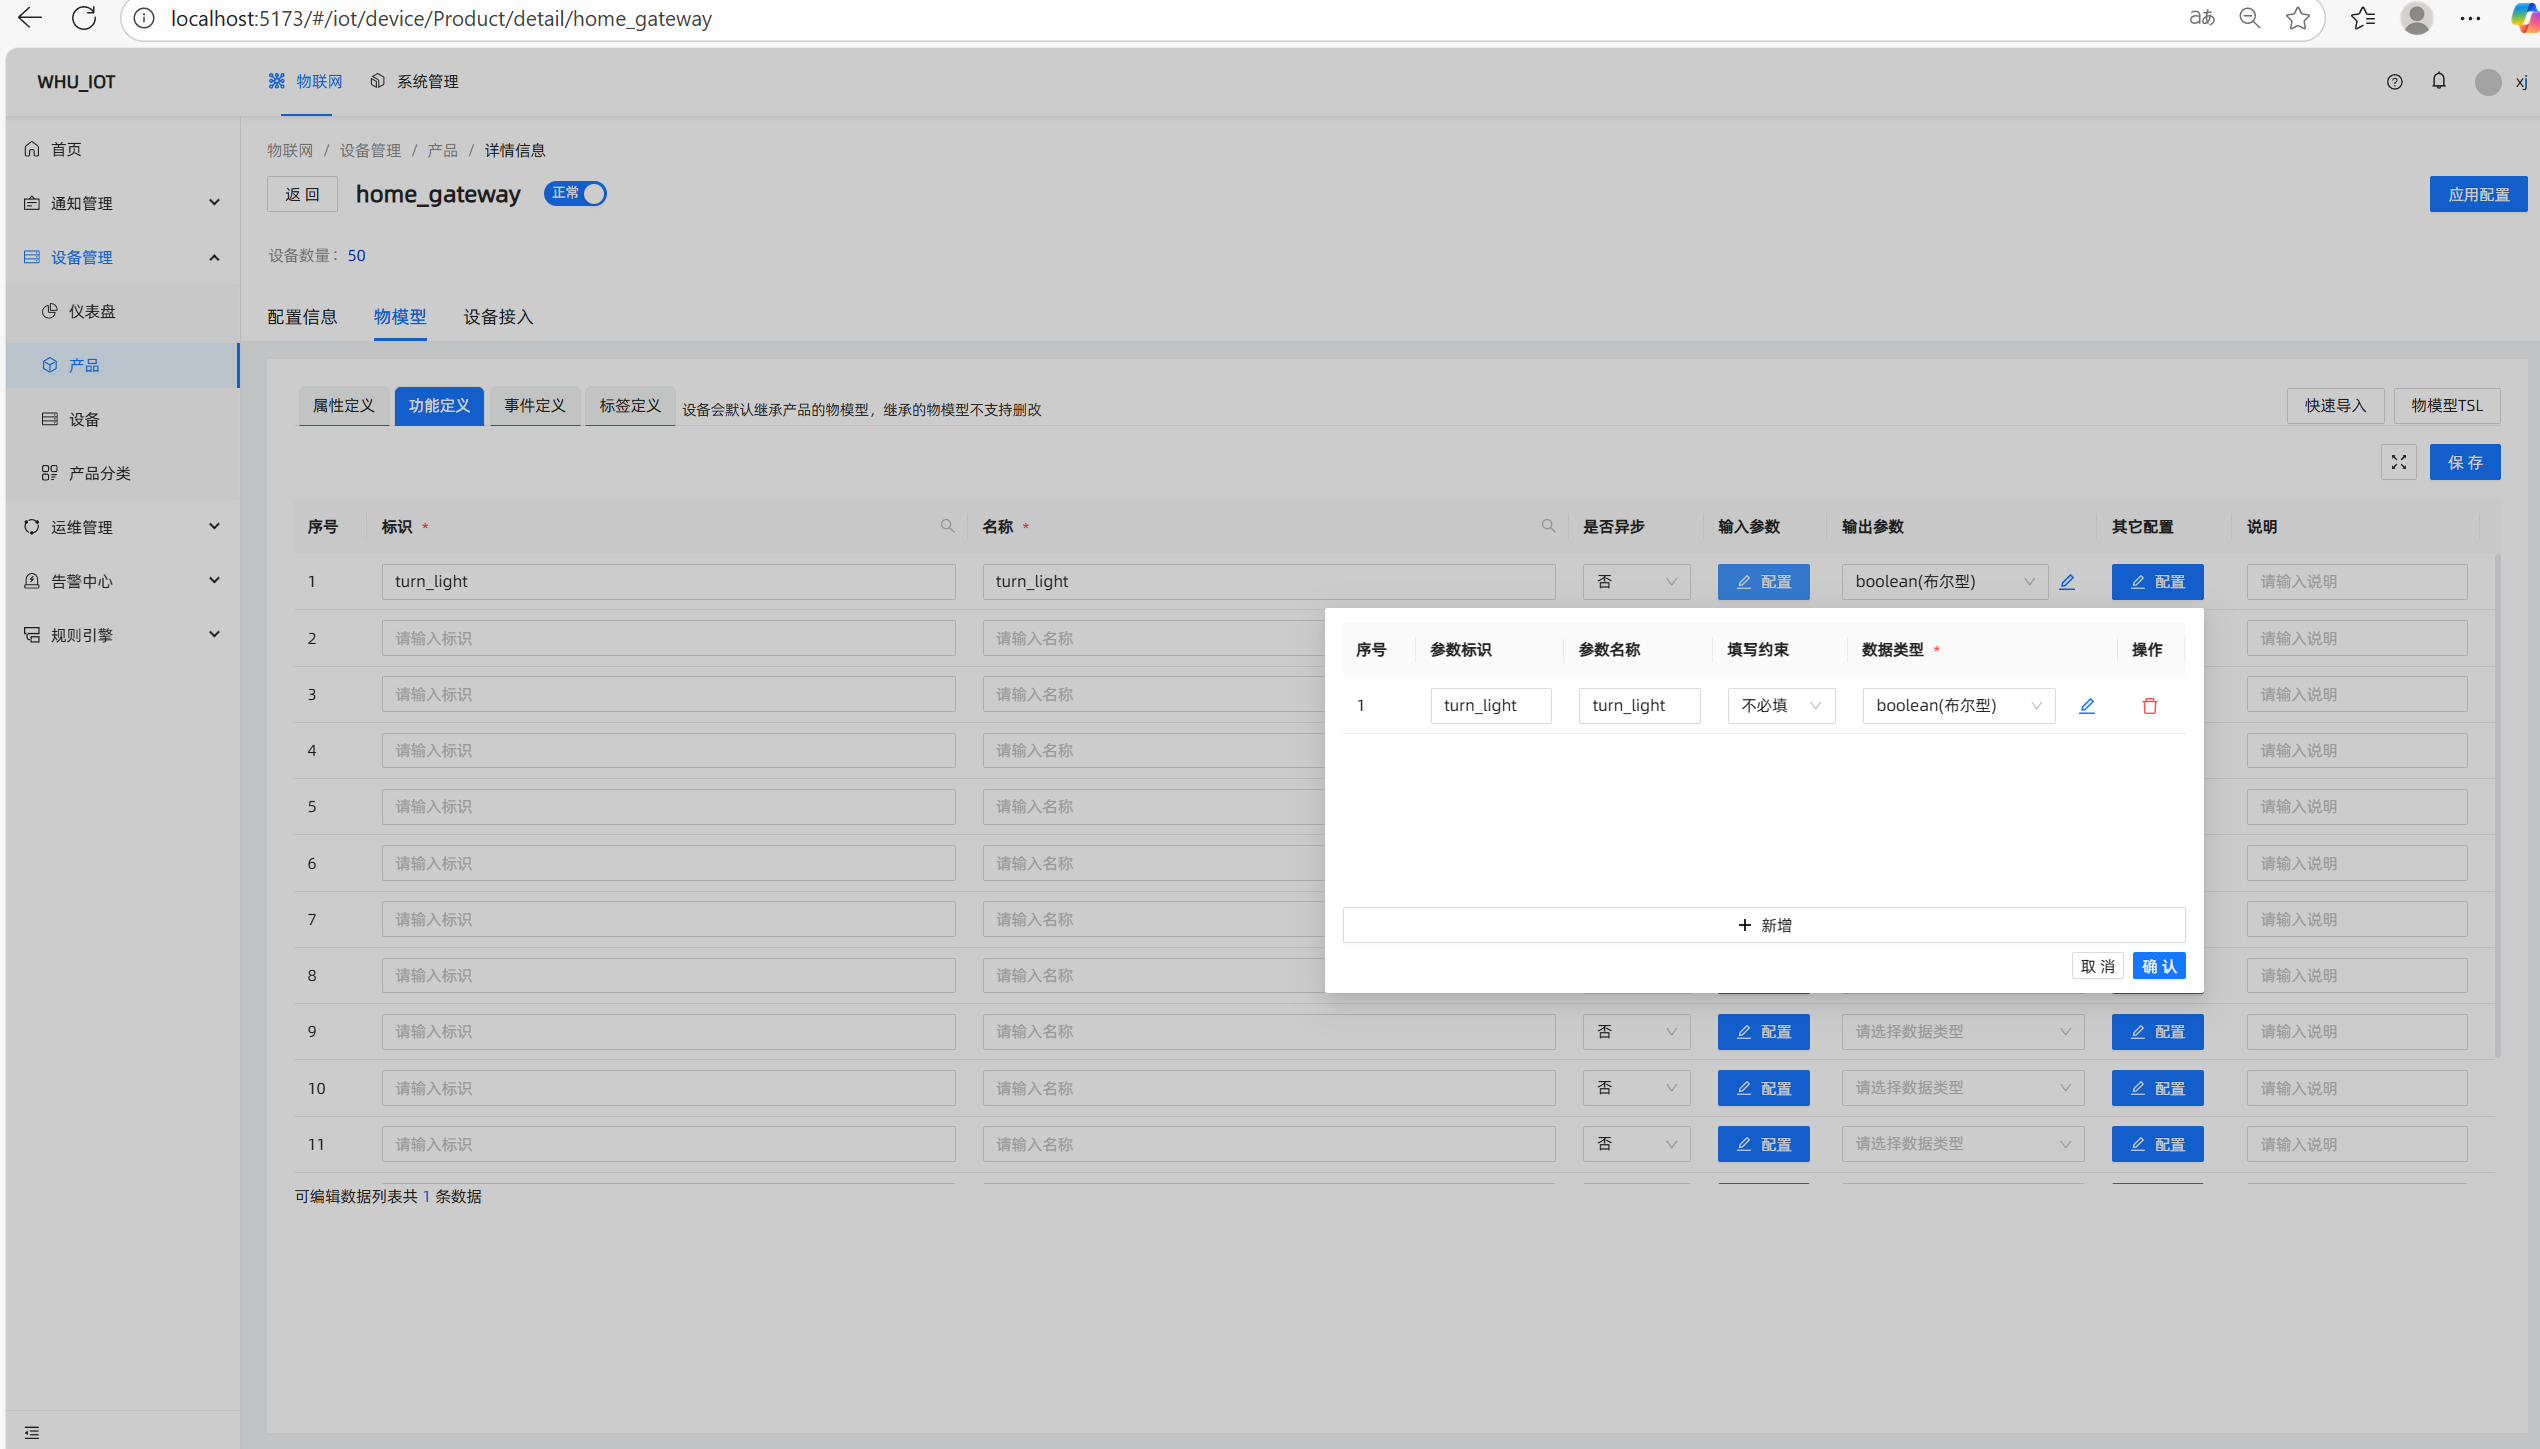Open the 不必填 constraint dropdown
This screenshot has height=1449, width=2540.
1780,706
